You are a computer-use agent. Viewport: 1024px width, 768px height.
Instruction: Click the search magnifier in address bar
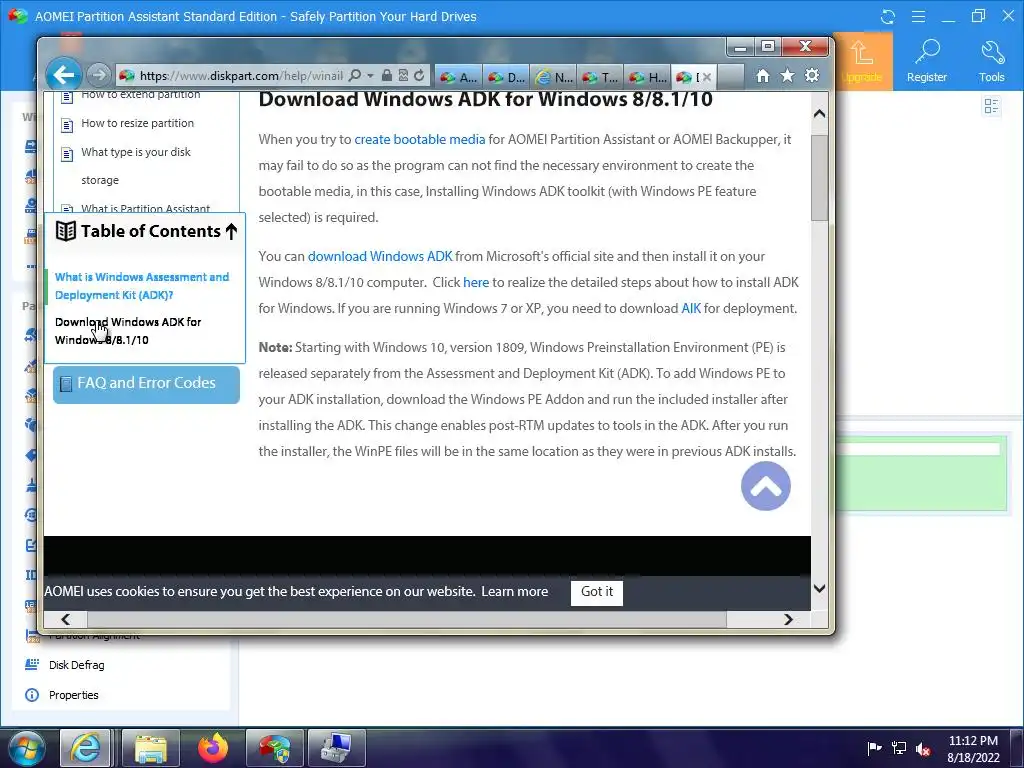[x=355, y=76]
